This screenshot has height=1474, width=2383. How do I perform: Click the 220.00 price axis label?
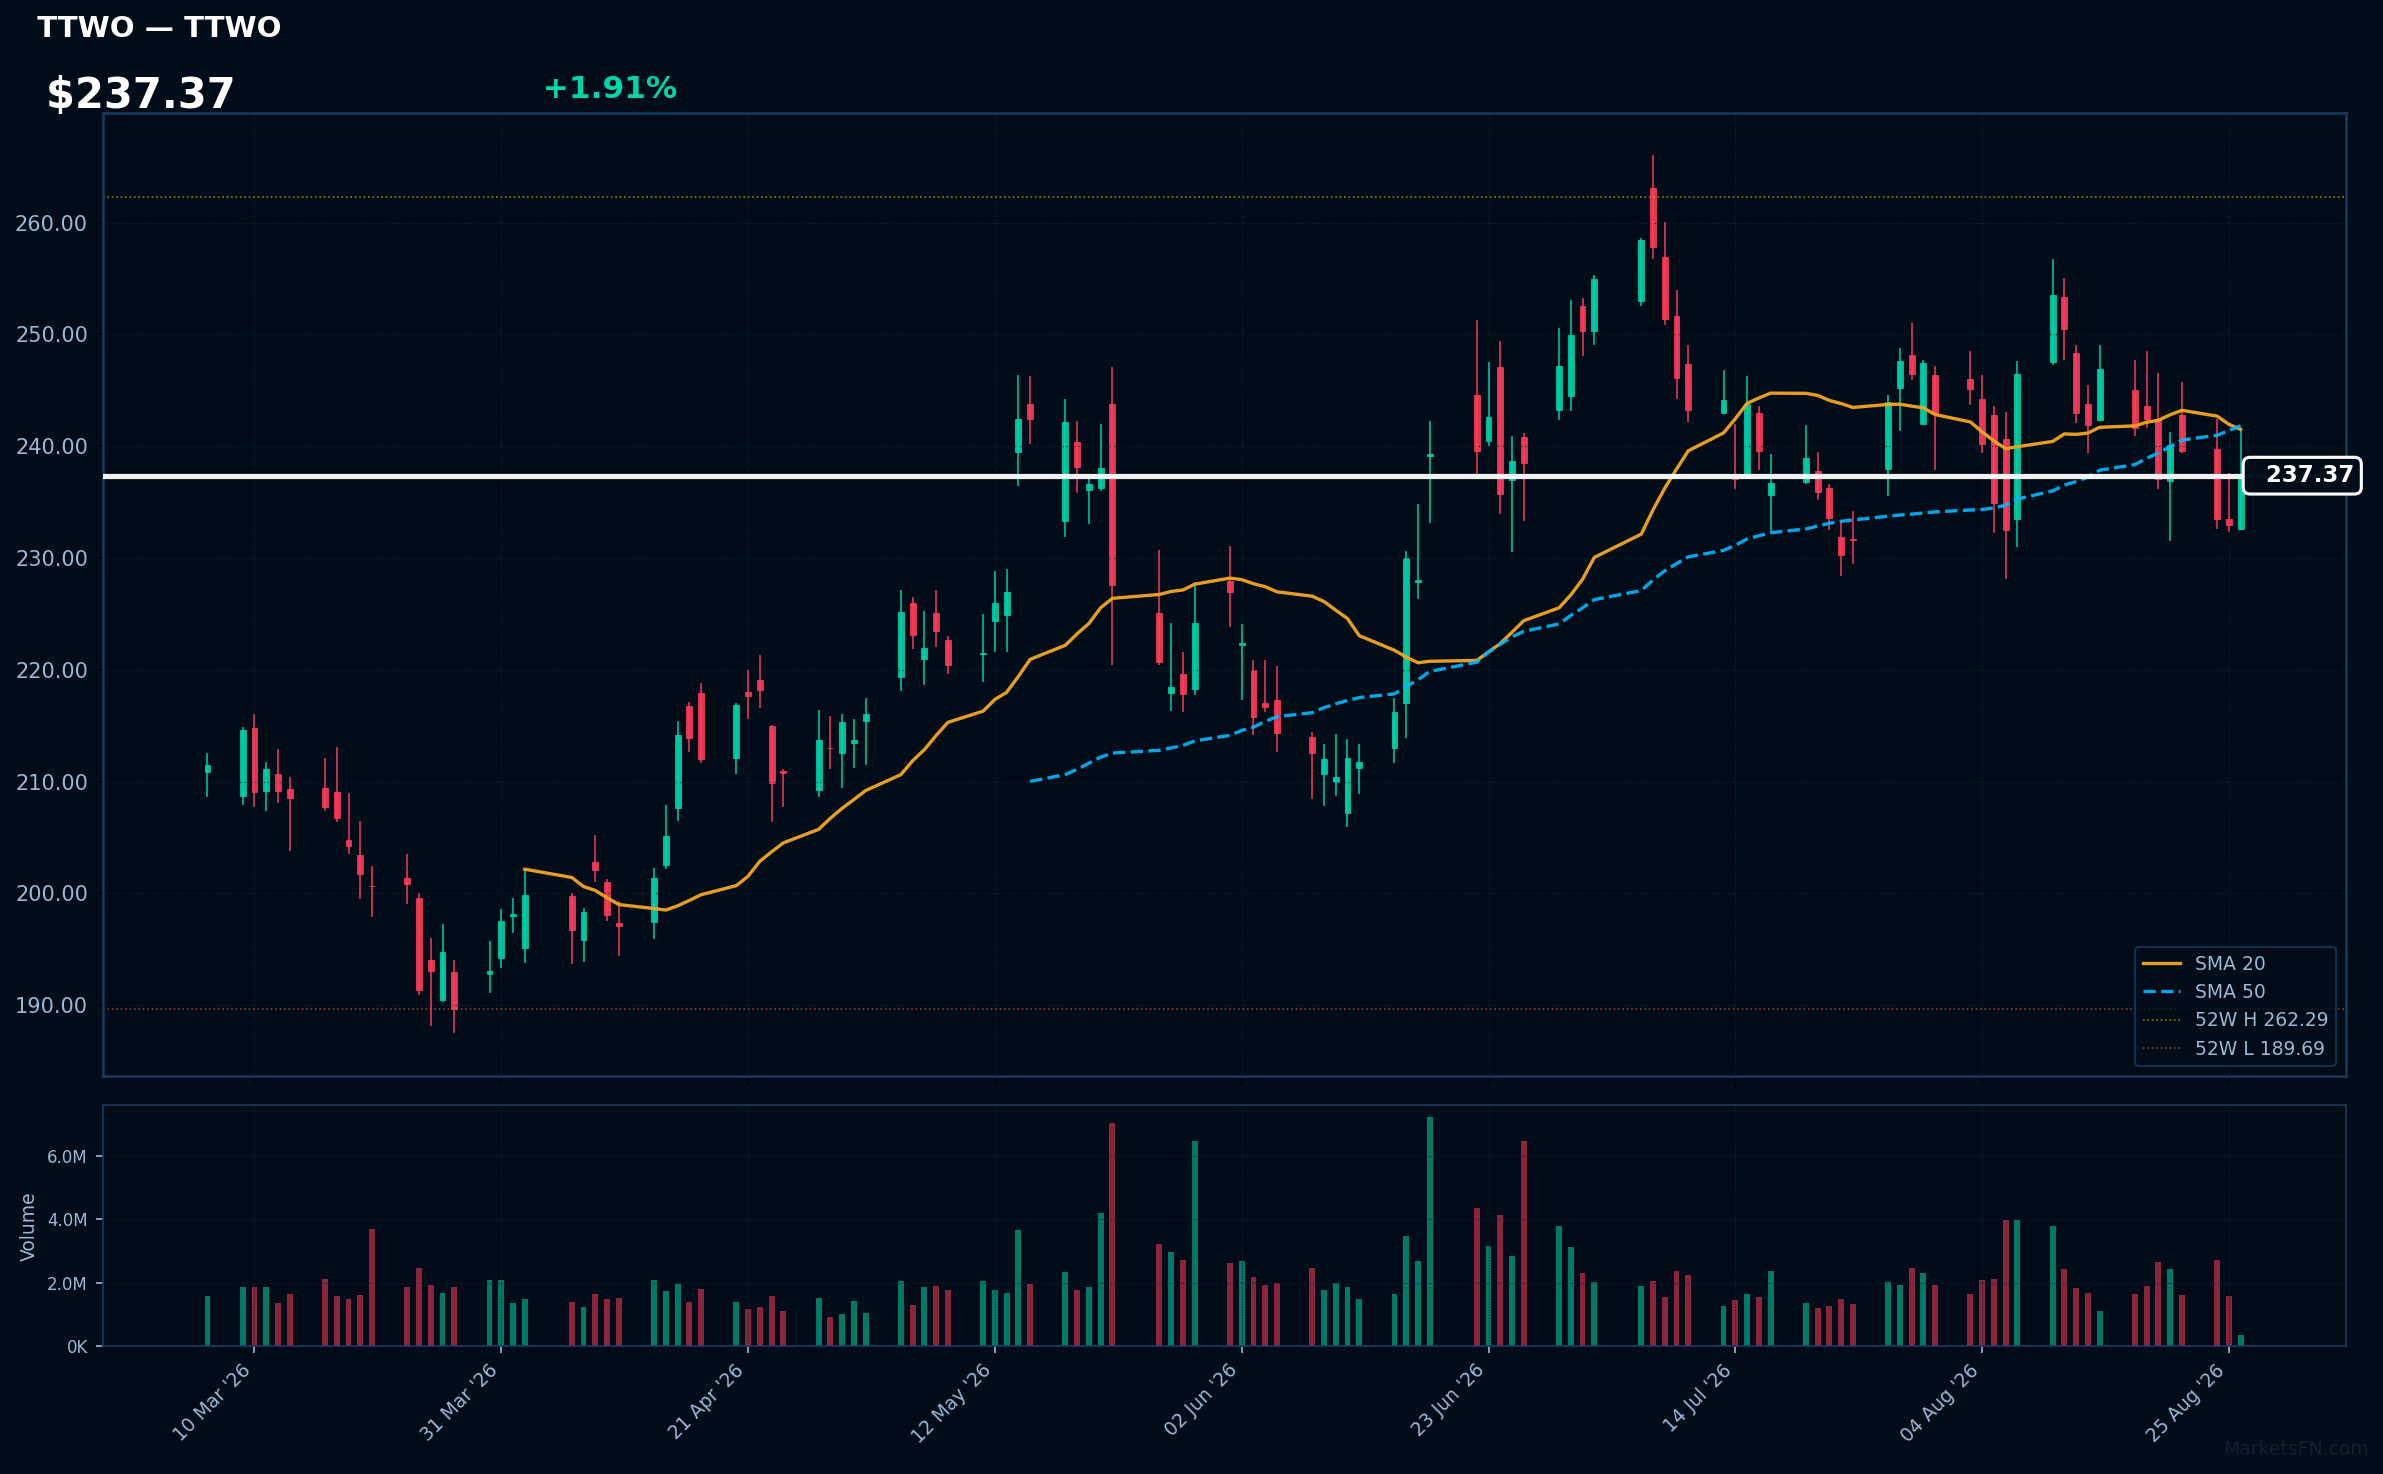[x=51, y=670]
